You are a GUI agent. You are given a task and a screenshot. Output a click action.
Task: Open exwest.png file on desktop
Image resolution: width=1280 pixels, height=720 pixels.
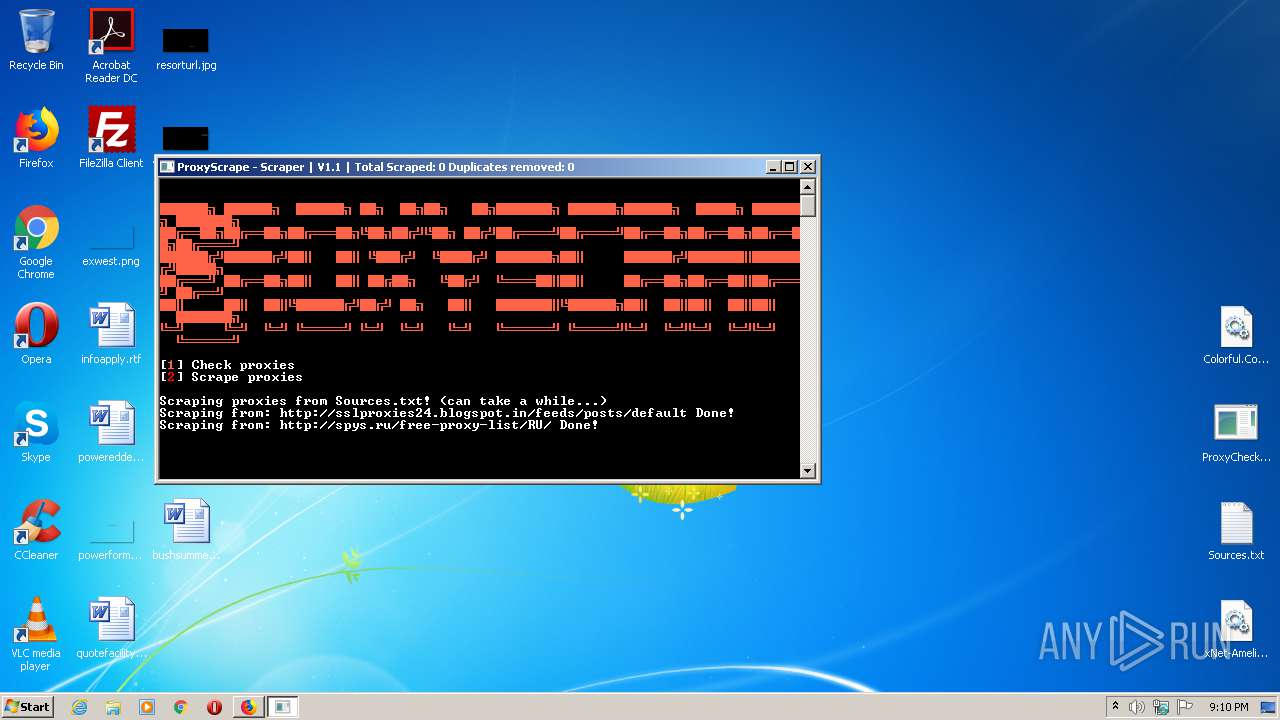[111, 245]
